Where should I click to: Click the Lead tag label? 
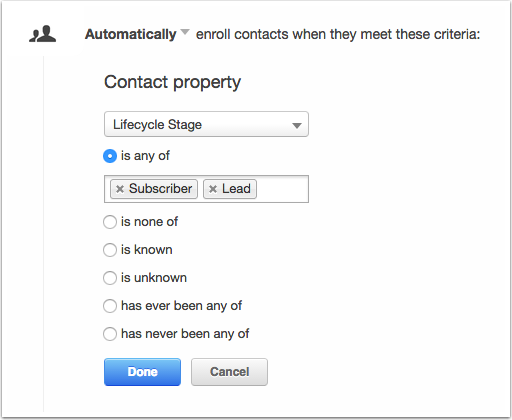236,189
